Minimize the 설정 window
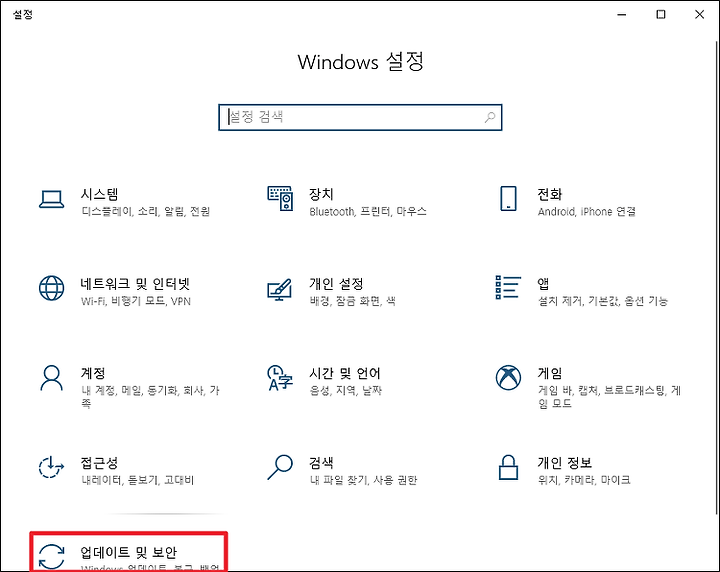The image size is (720, 572). [622, 15]
